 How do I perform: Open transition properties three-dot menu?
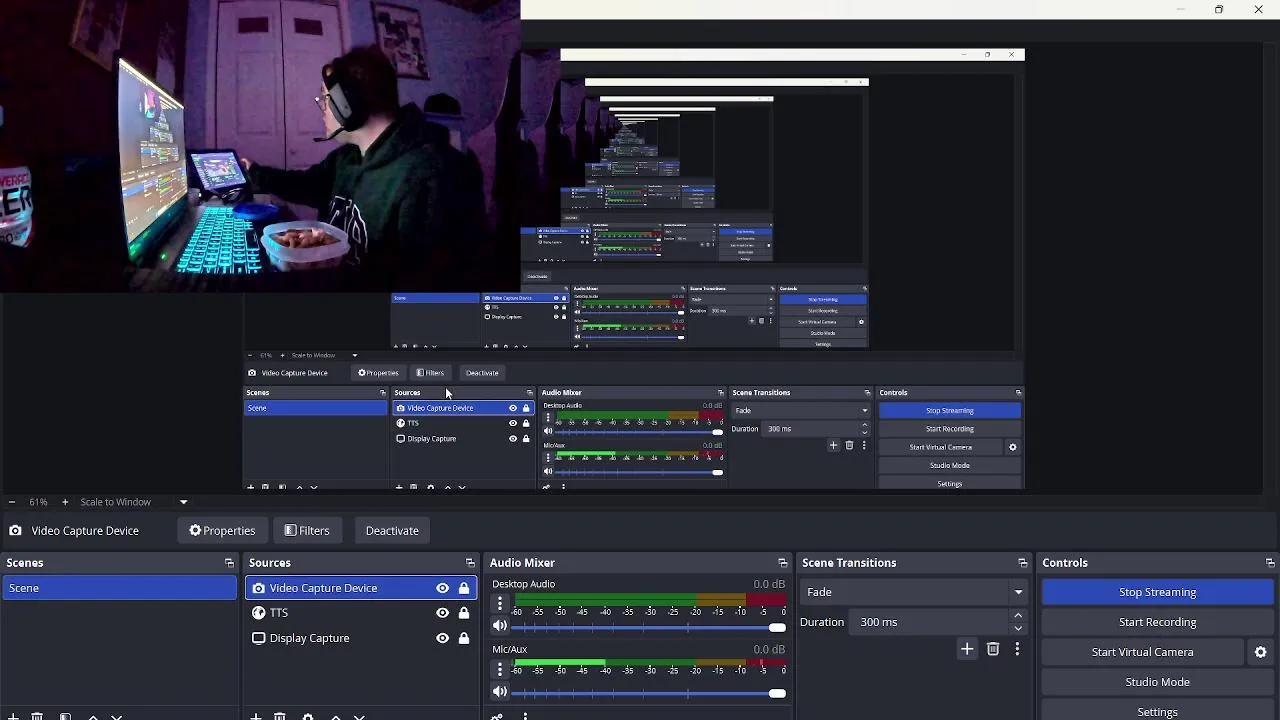pos(1017,650)
